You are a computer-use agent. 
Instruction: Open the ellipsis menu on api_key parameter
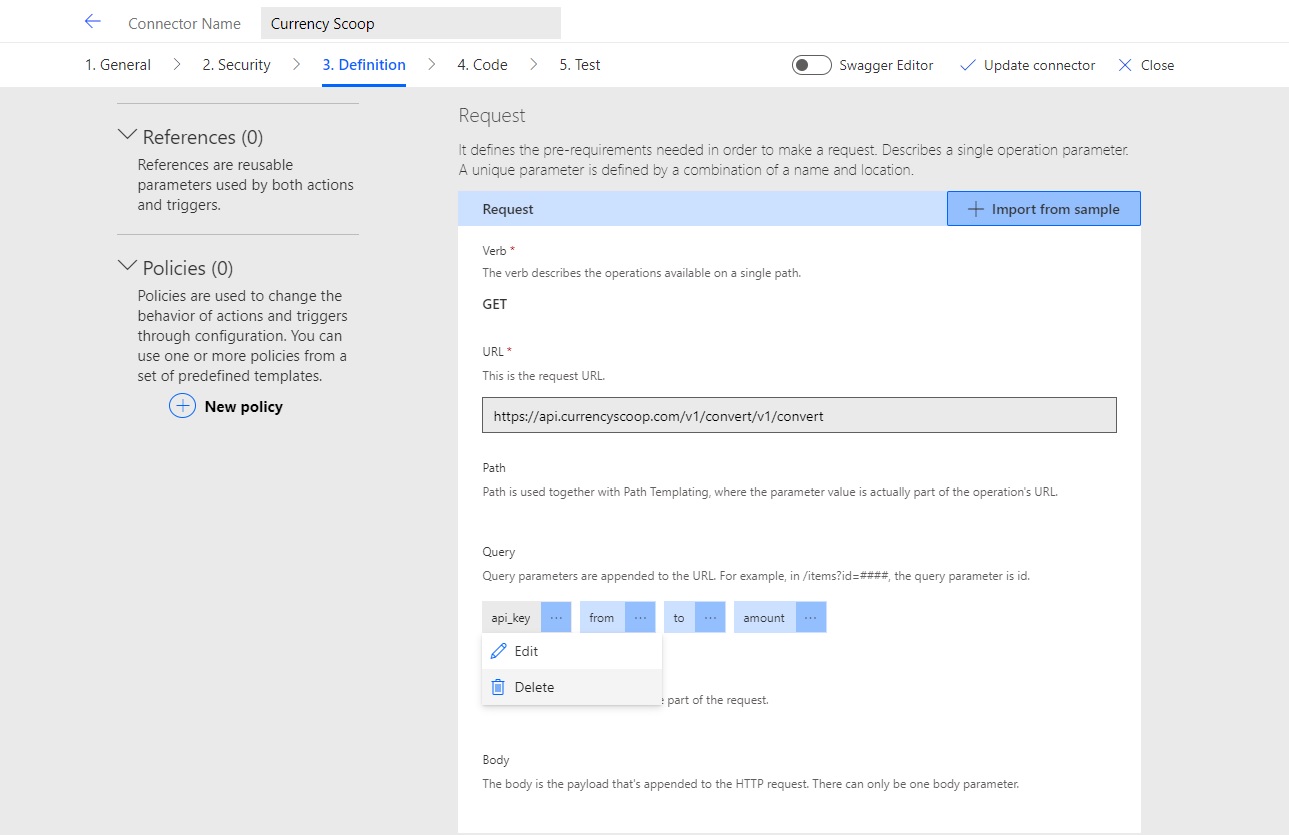tap(556, 617)
